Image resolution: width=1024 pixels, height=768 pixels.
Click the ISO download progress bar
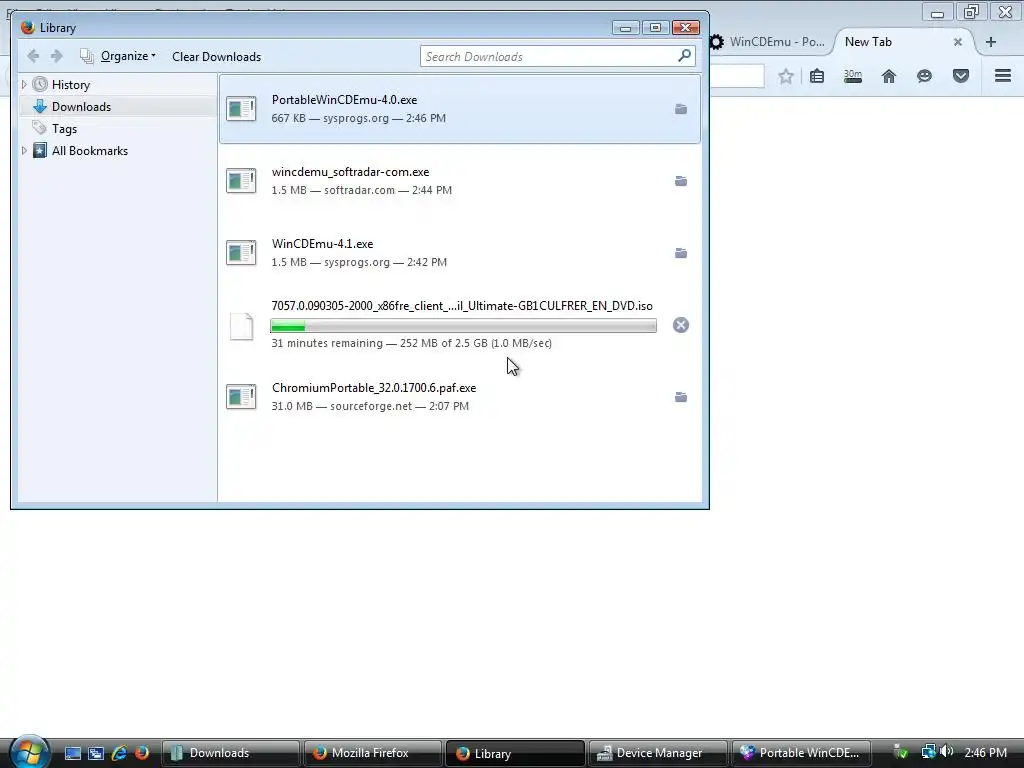point(463,326)
